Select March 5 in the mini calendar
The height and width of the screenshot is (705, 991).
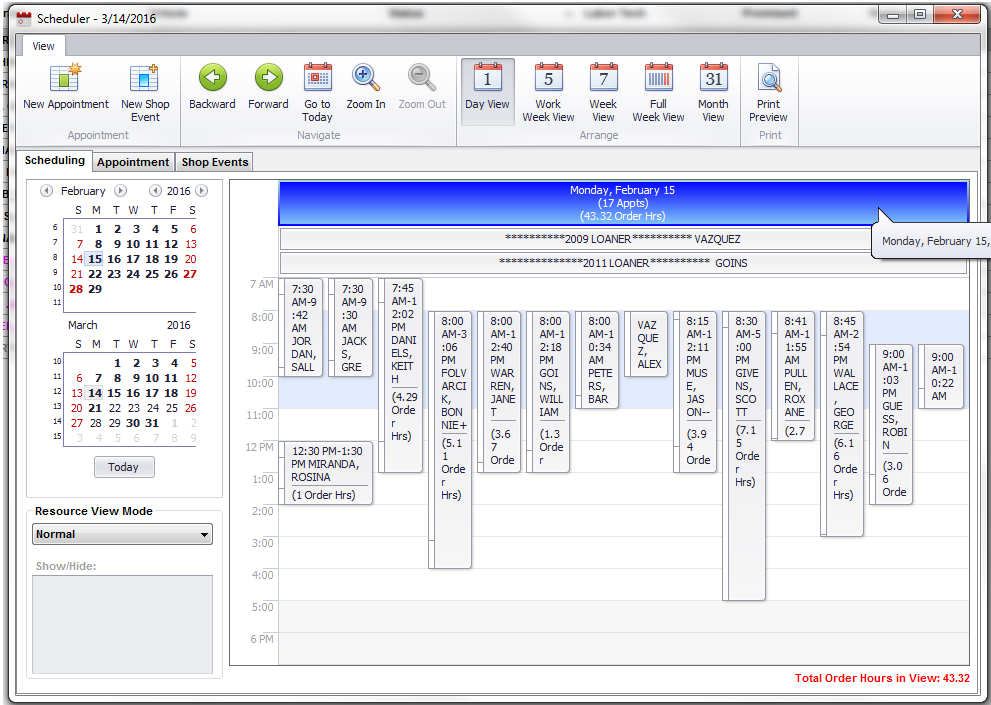tap(193, 363)
